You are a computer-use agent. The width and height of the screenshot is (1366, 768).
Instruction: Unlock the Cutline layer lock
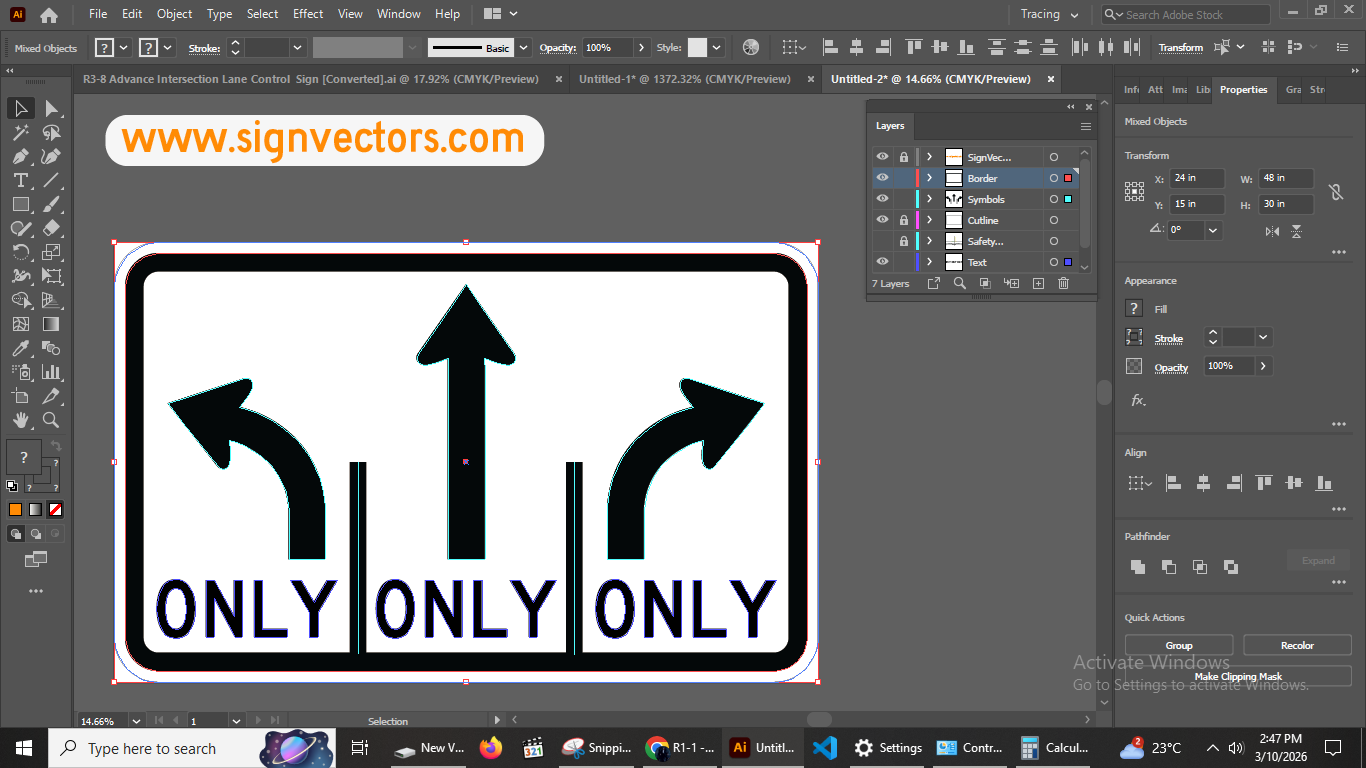pyautogui.click(x=904, y=220)
